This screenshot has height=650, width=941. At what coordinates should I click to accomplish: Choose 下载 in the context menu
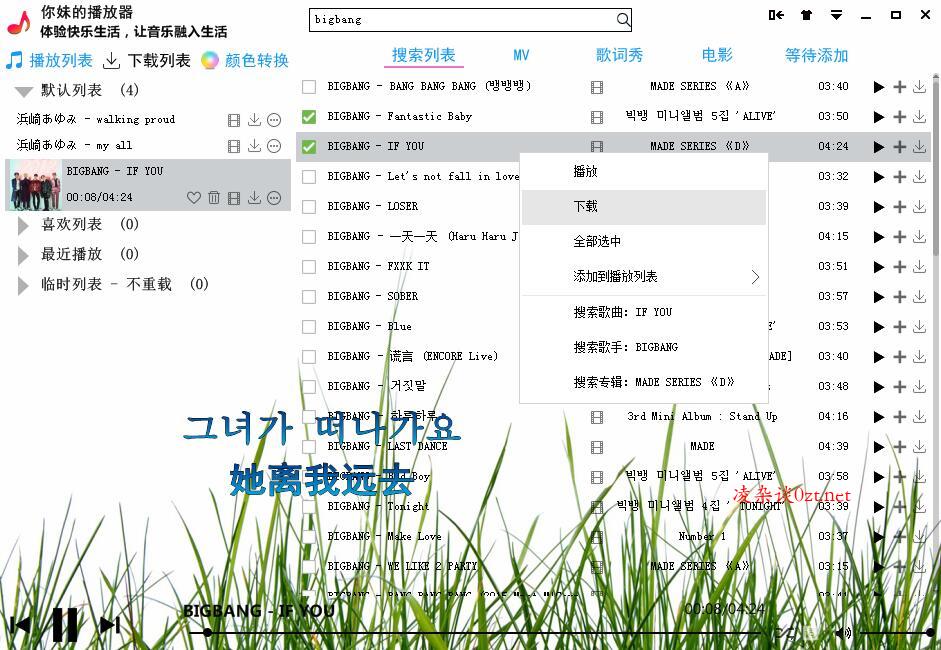644,207
